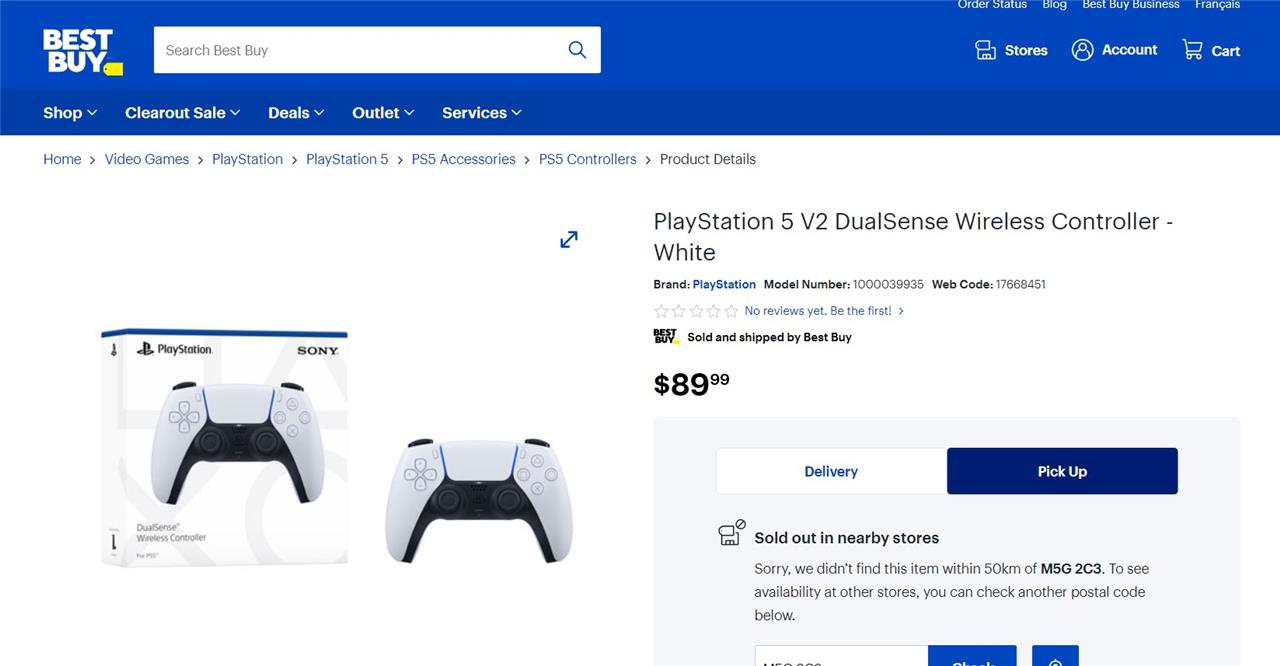Expand product image to fullscreen
Viewport: 1280px width, 666px height.
tap(569, 239)
